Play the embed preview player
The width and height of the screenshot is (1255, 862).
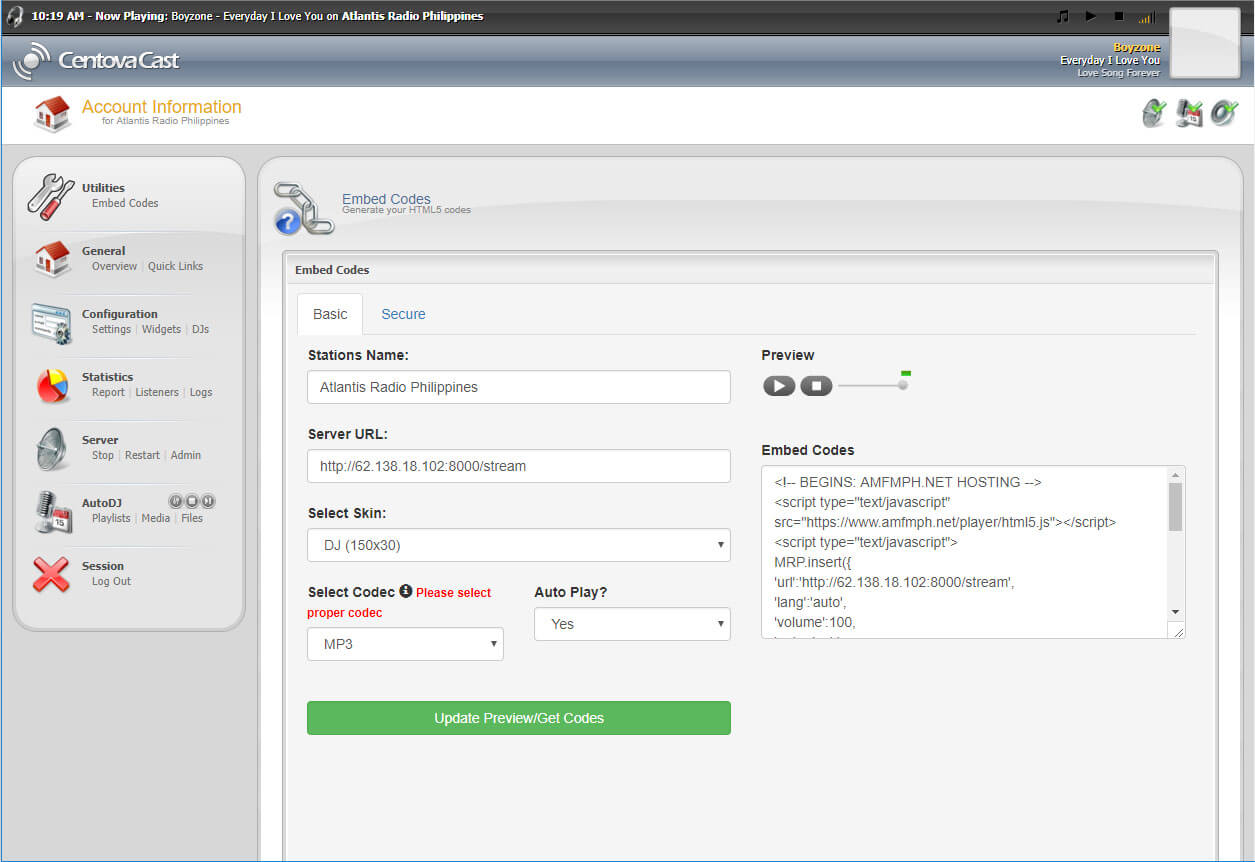point(779,386)
